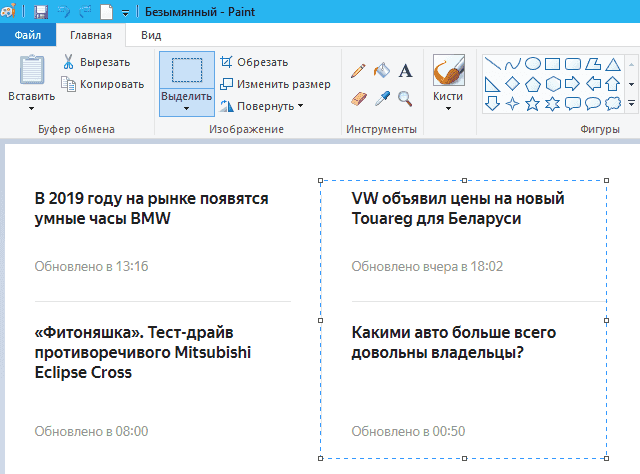This screenshot has height=474, width=640.
Task: Select the Five-point star shape
Action: (533, 104)
